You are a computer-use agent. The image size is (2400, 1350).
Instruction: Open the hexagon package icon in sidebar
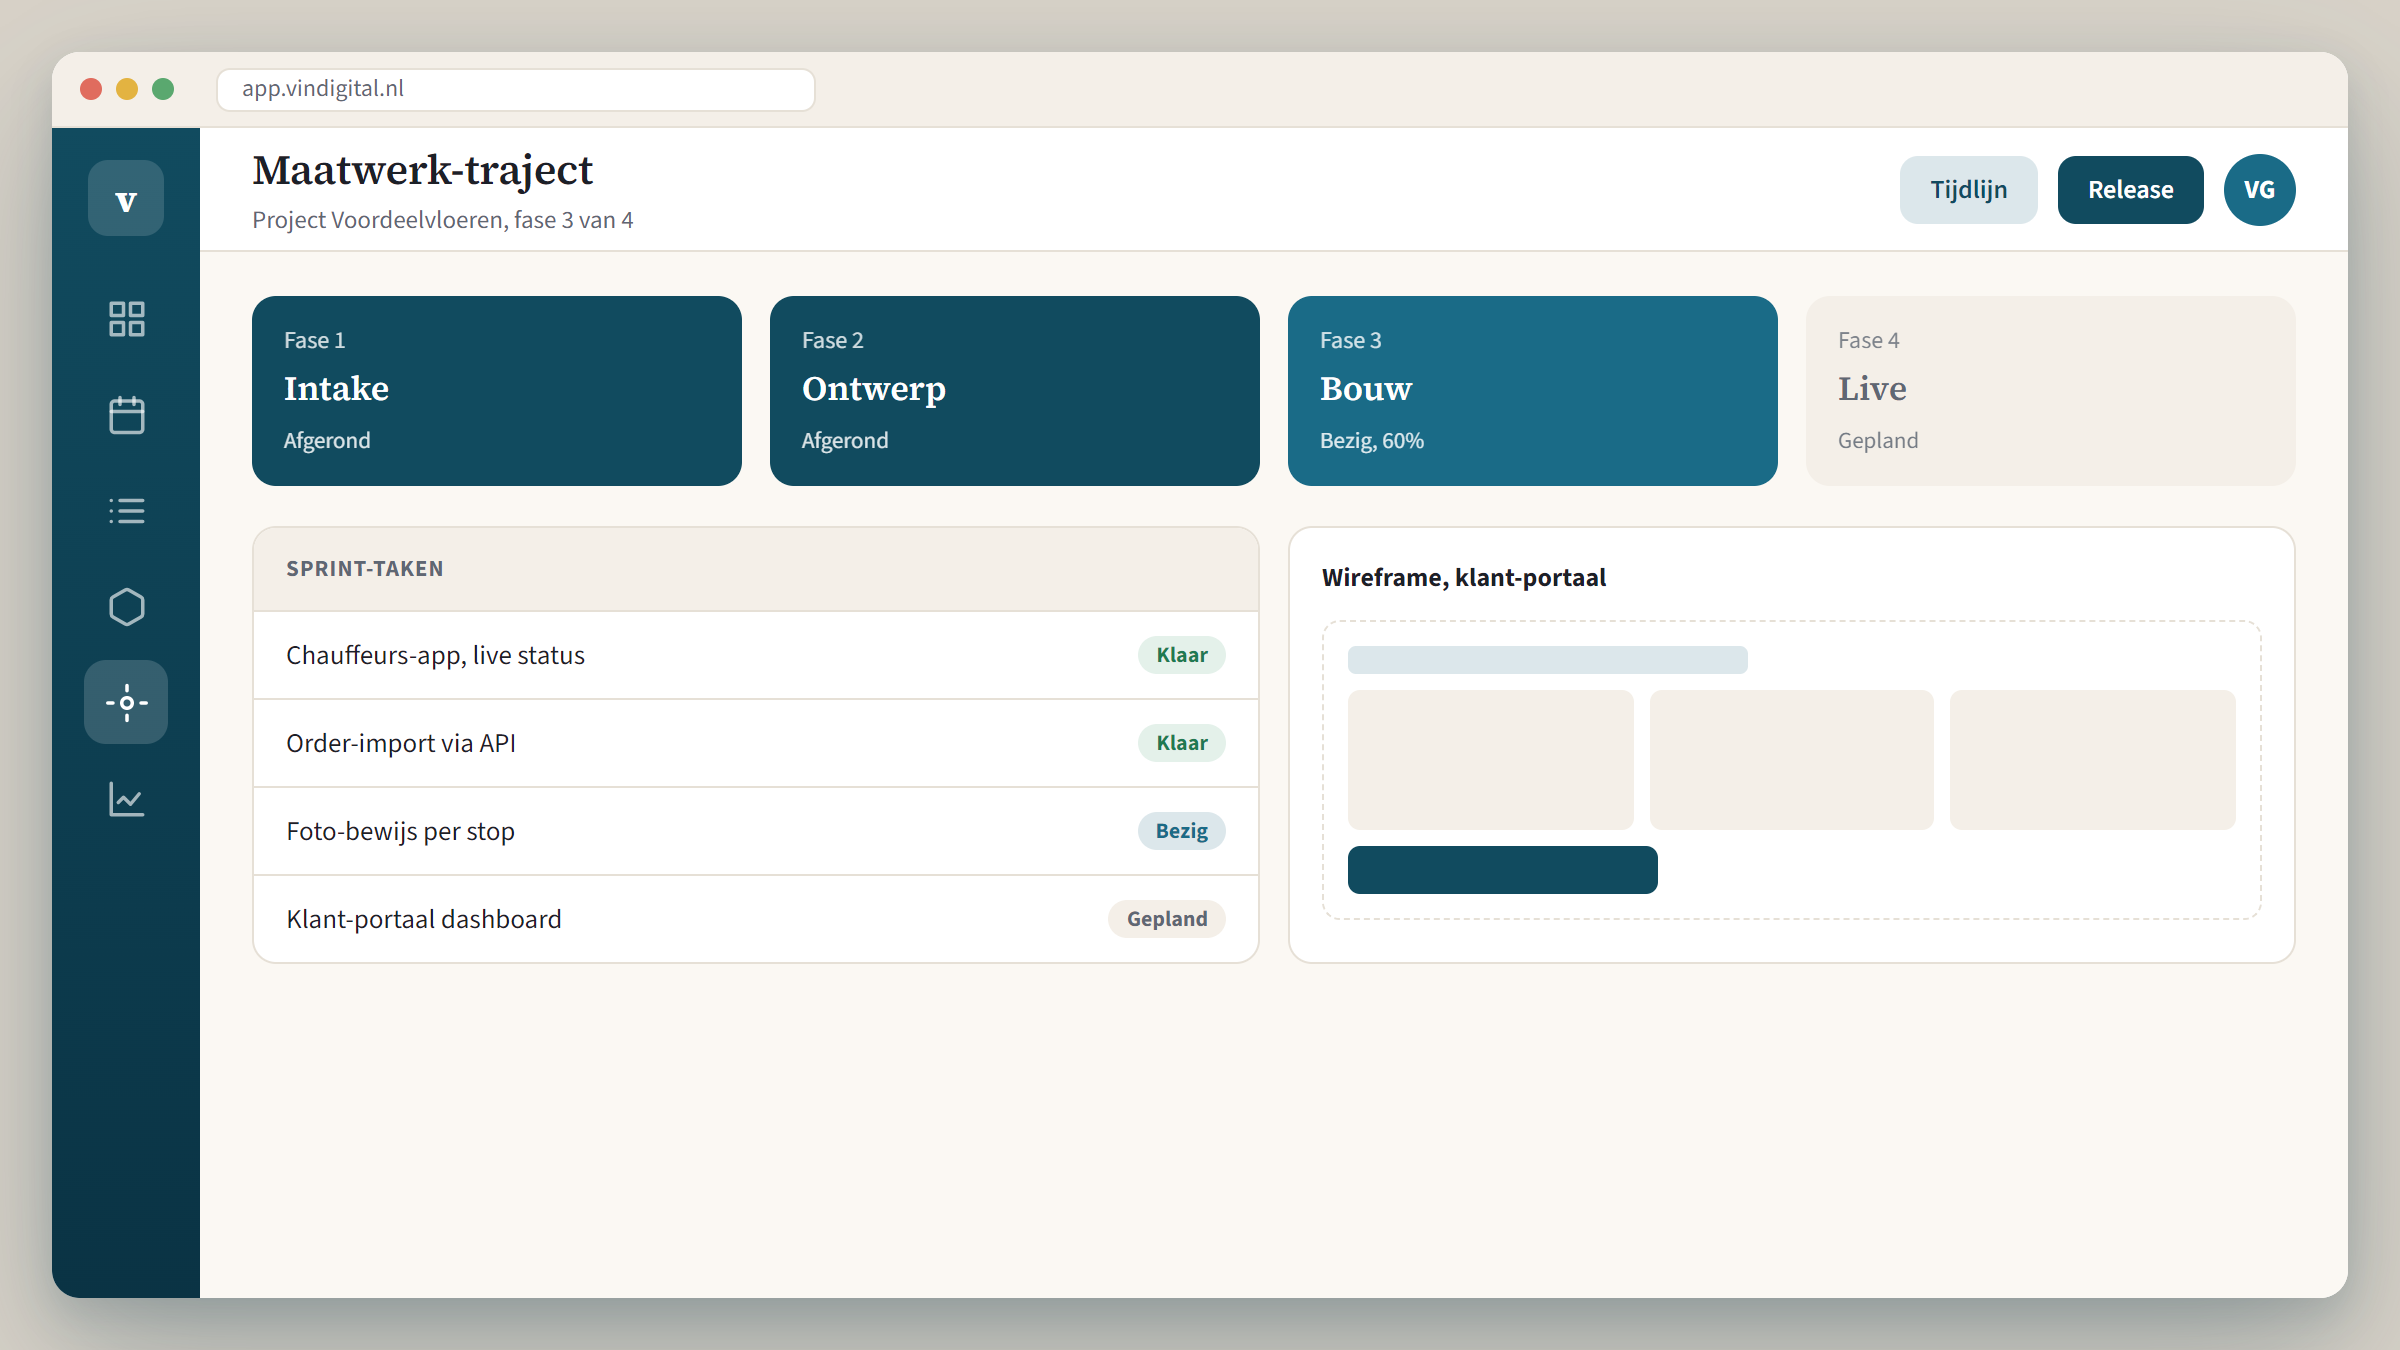point(126,607)
